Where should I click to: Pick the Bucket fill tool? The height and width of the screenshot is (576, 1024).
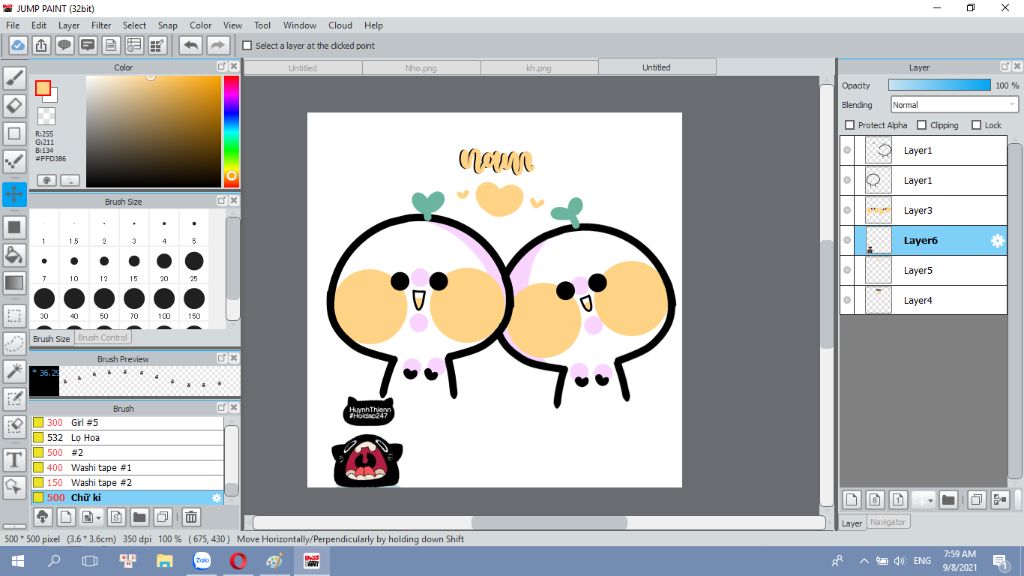[15, 255]
